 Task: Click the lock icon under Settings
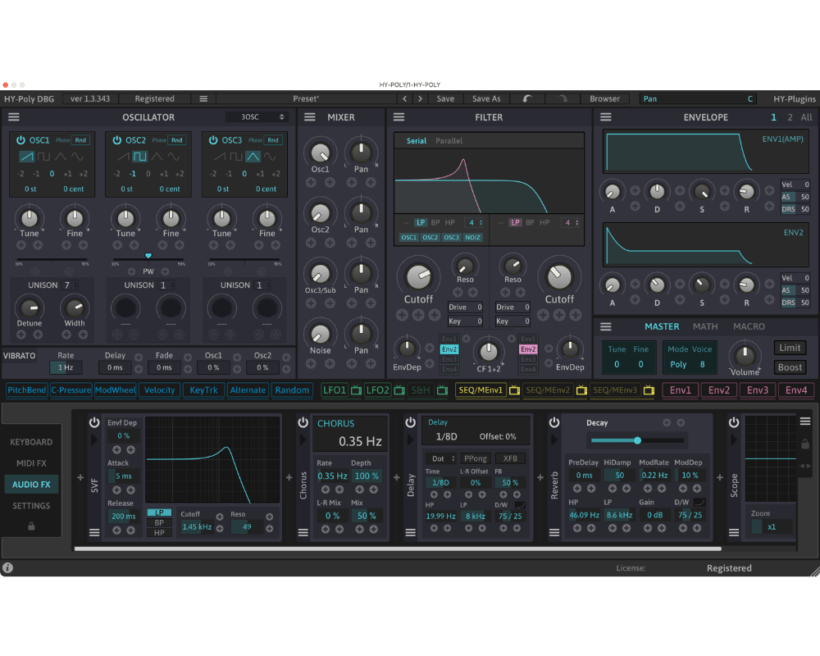(30, 526)
